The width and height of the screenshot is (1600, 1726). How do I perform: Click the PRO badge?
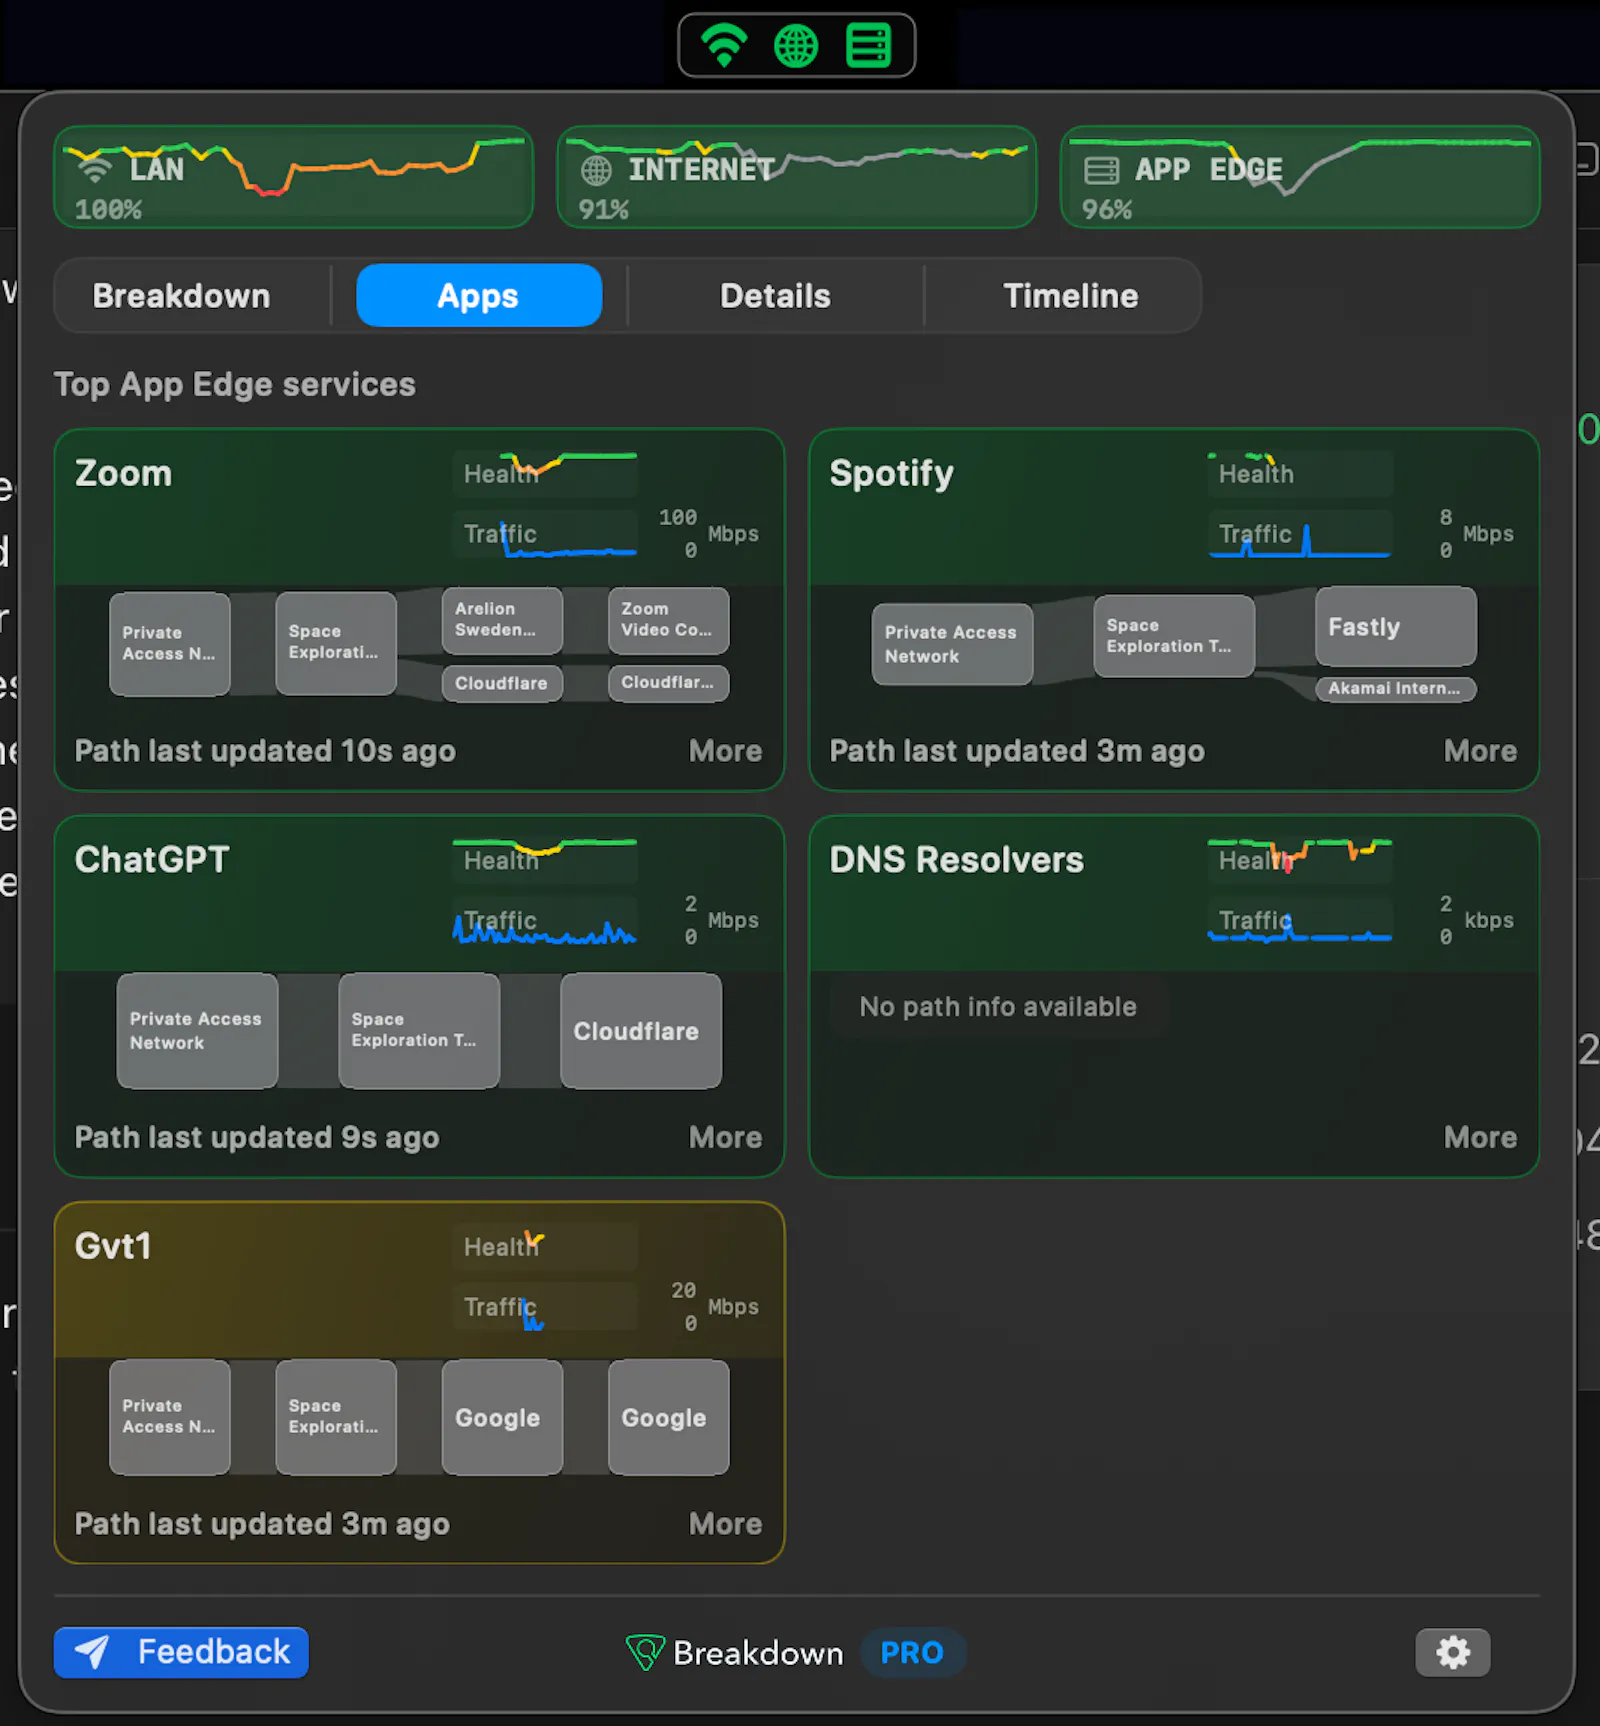click(x=913, y=1652)
